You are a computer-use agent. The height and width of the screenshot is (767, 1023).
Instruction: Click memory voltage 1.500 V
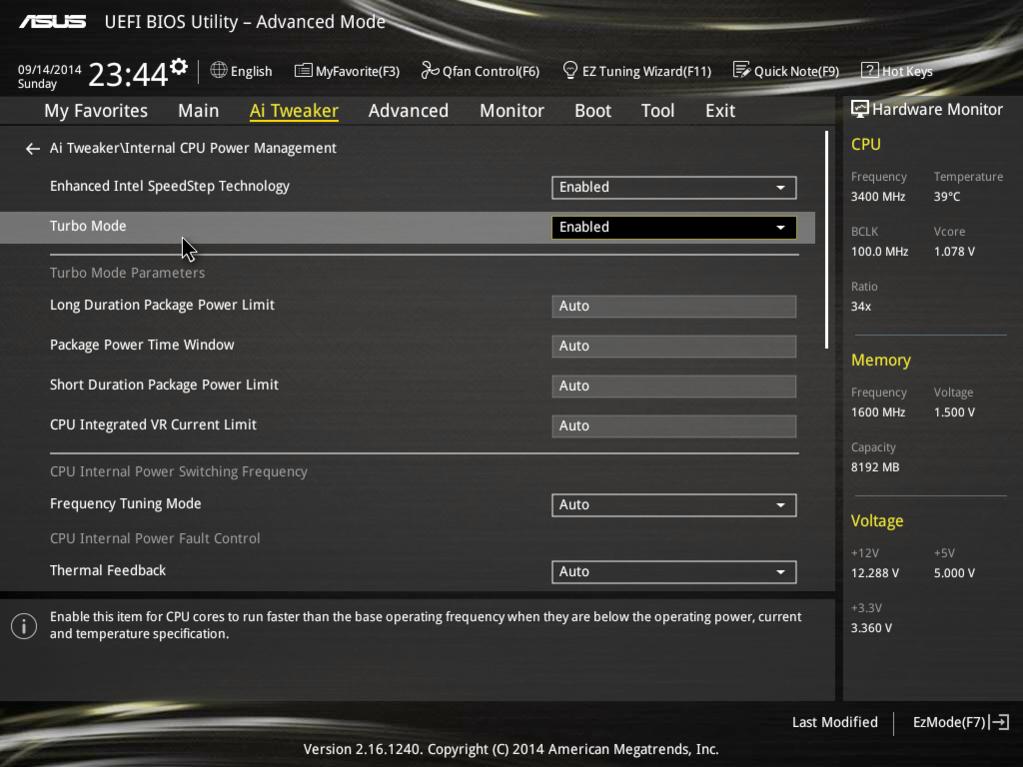pos(954,412)
